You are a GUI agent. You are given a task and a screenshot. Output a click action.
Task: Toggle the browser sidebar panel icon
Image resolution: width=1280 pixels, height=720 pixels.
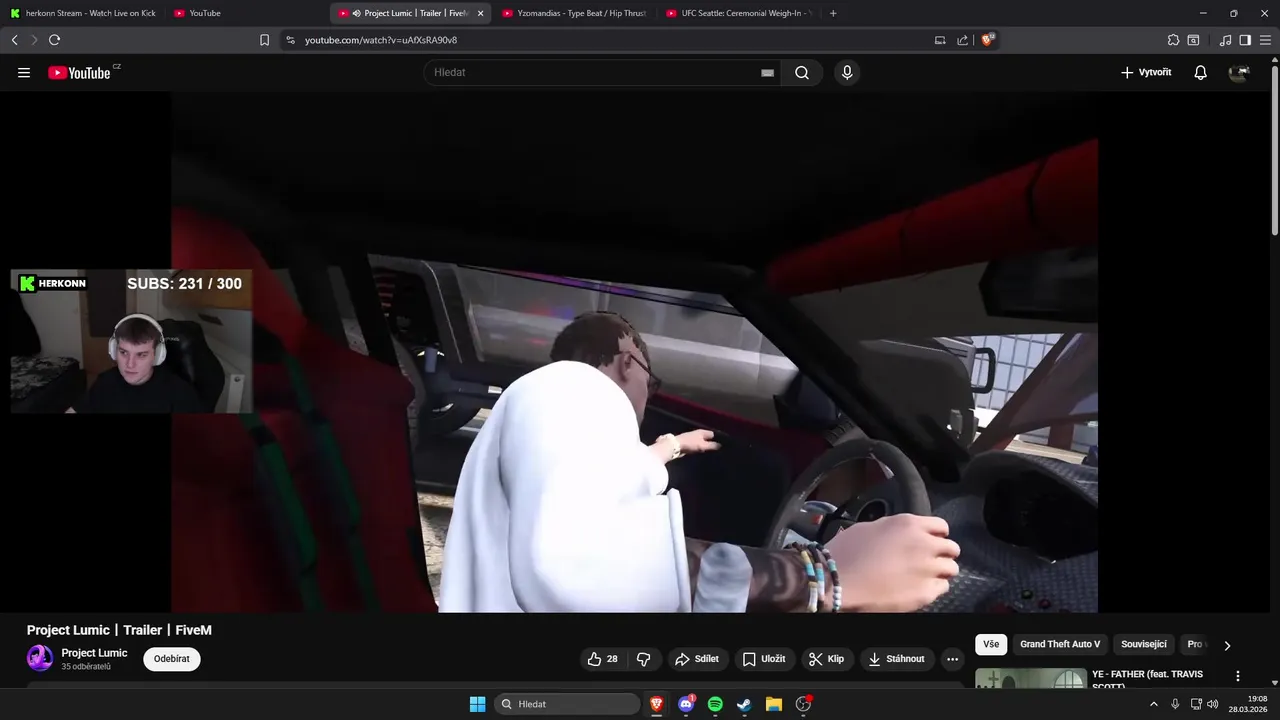pyautogui.click(x=1245, y=40)
